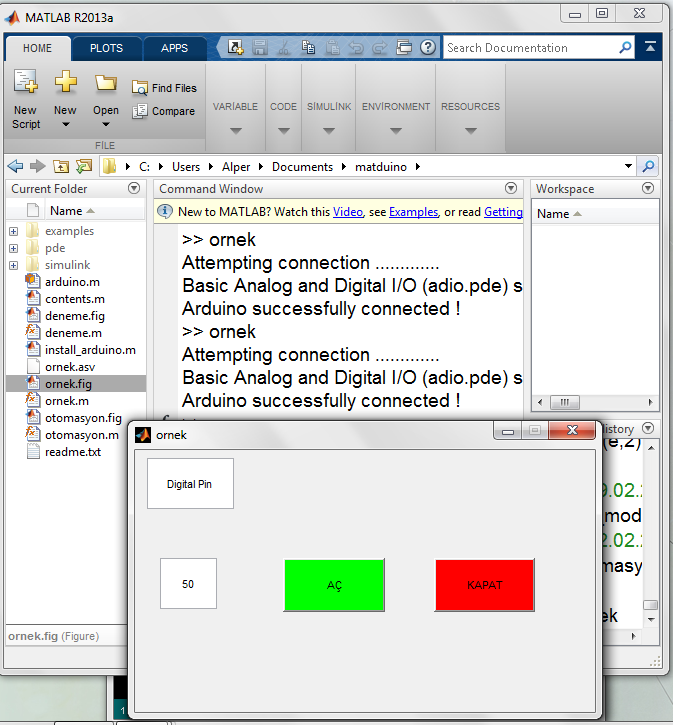The height and width of the screenshot is (725, 673).
Task: Collapse the toolstrip with the top-right arrow
Action: coord(650,47)
